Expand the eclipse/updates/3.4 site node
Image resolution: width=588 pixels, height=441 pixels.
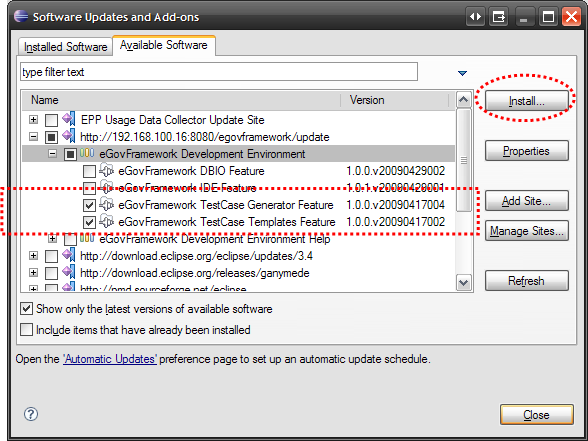point(33,255)
